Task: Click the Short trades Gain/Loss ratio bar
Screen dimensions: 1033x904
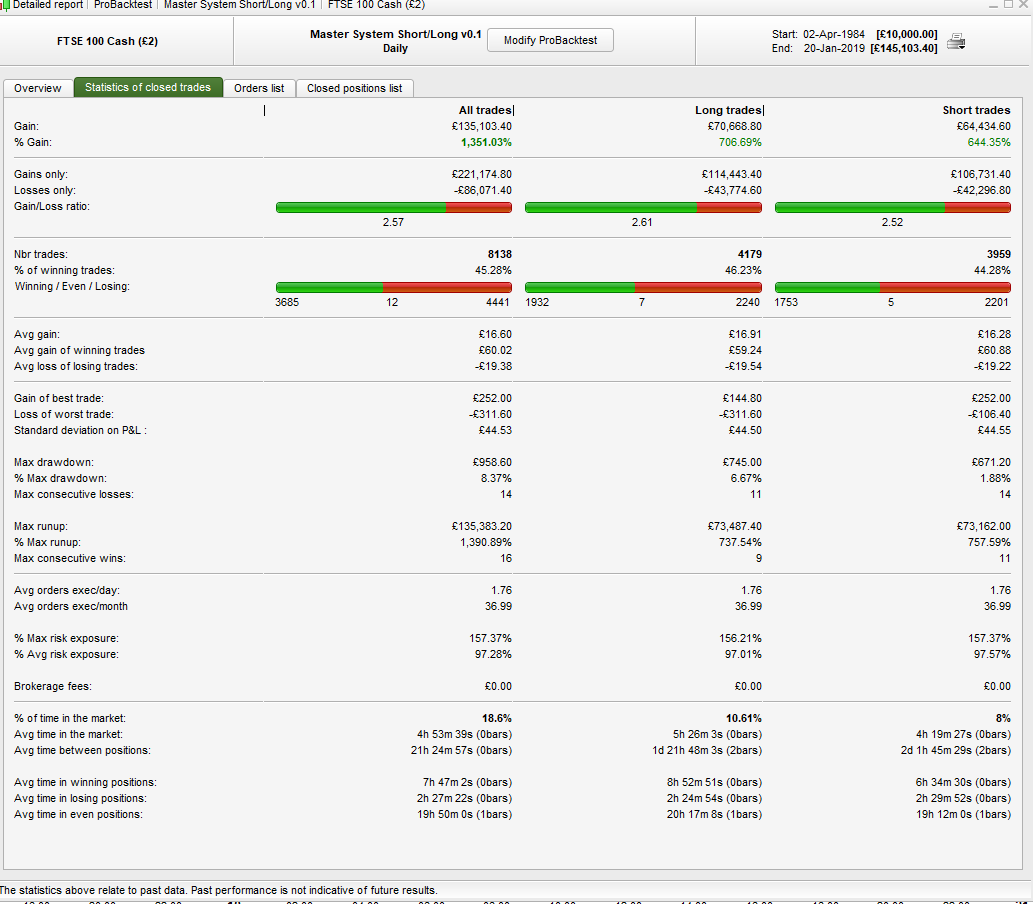Action: tap(893, 208)
